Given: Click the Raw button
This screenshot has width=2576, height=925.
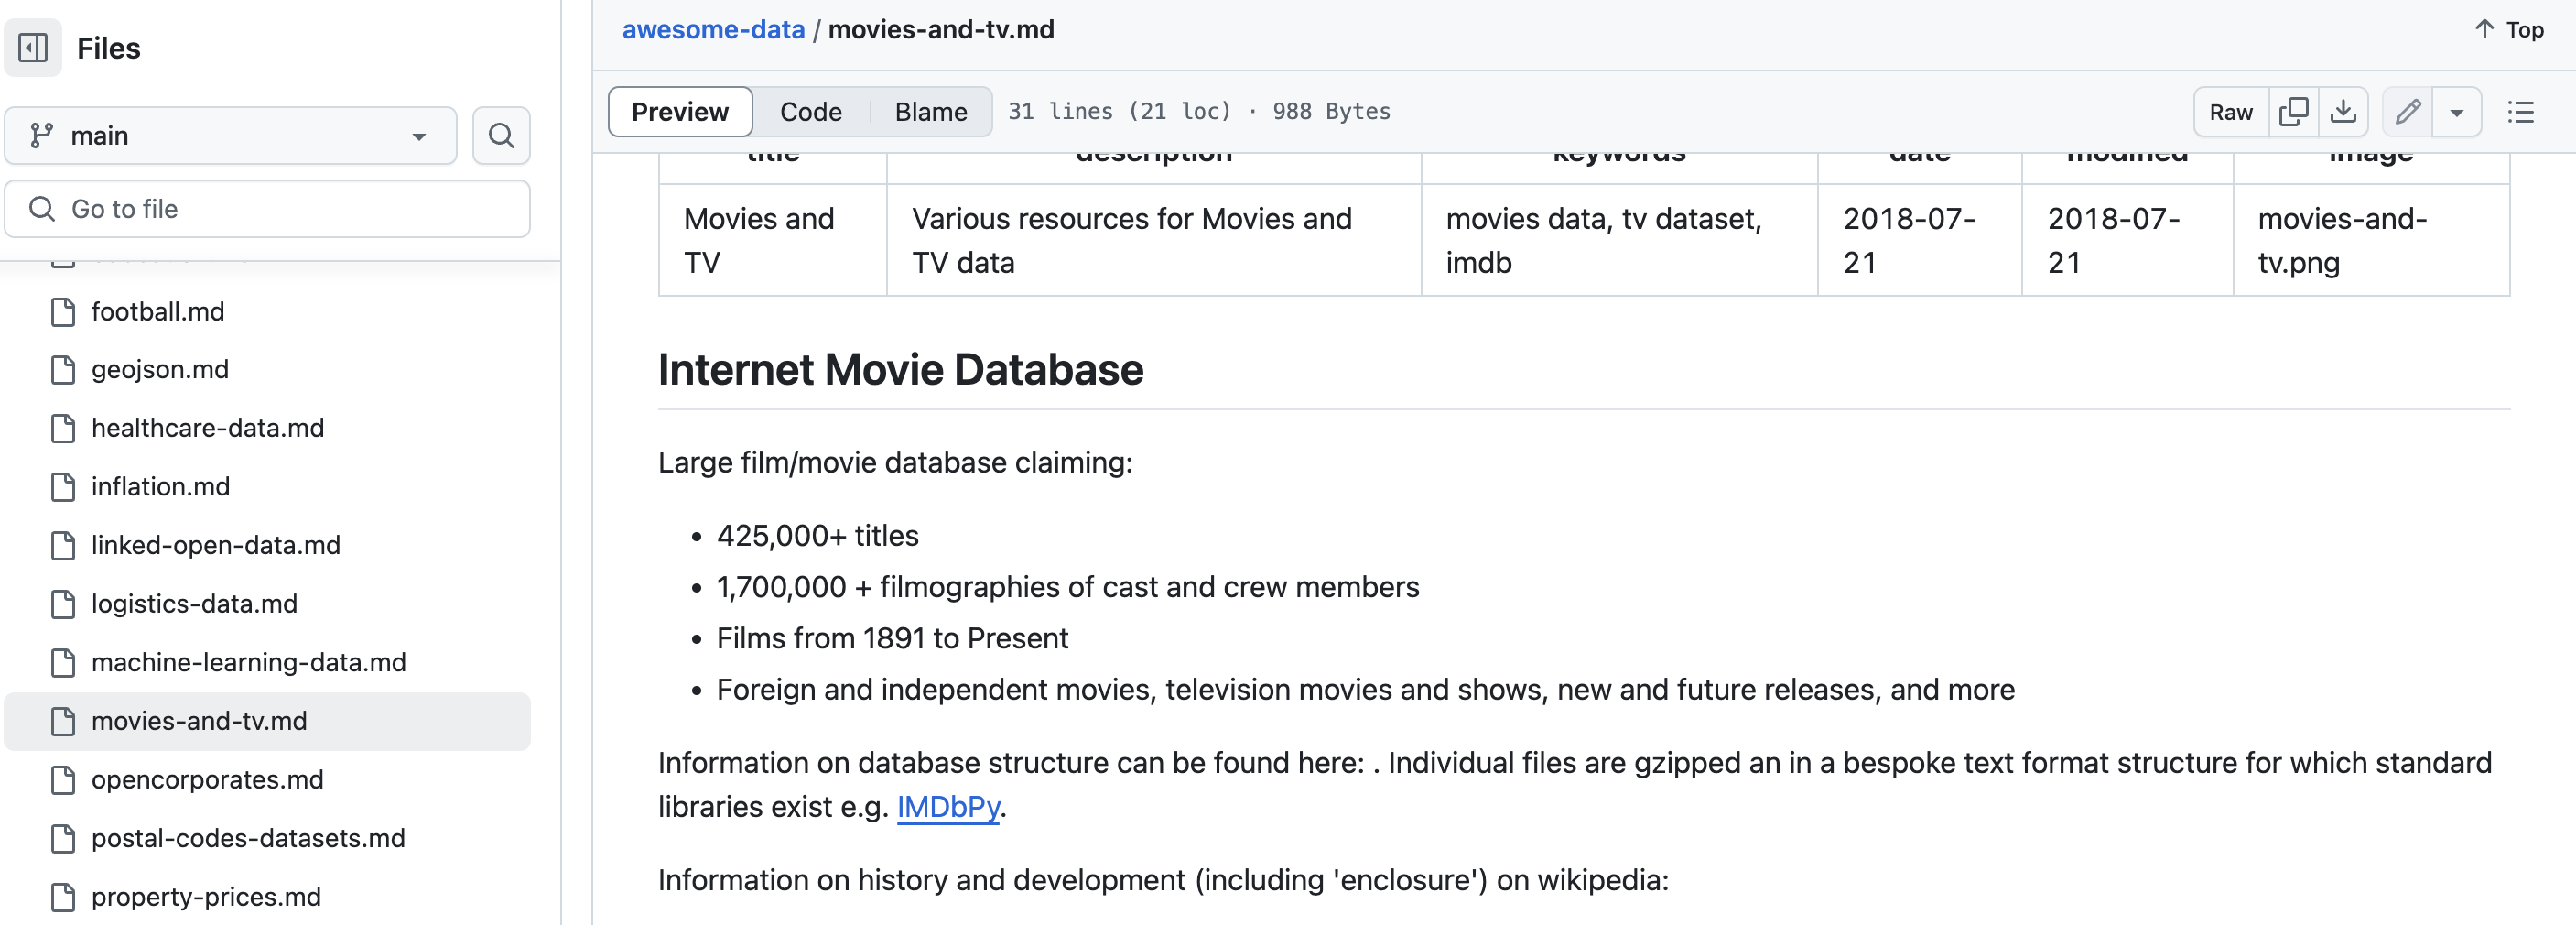Looking at the screenshot, I should 2230,112.
